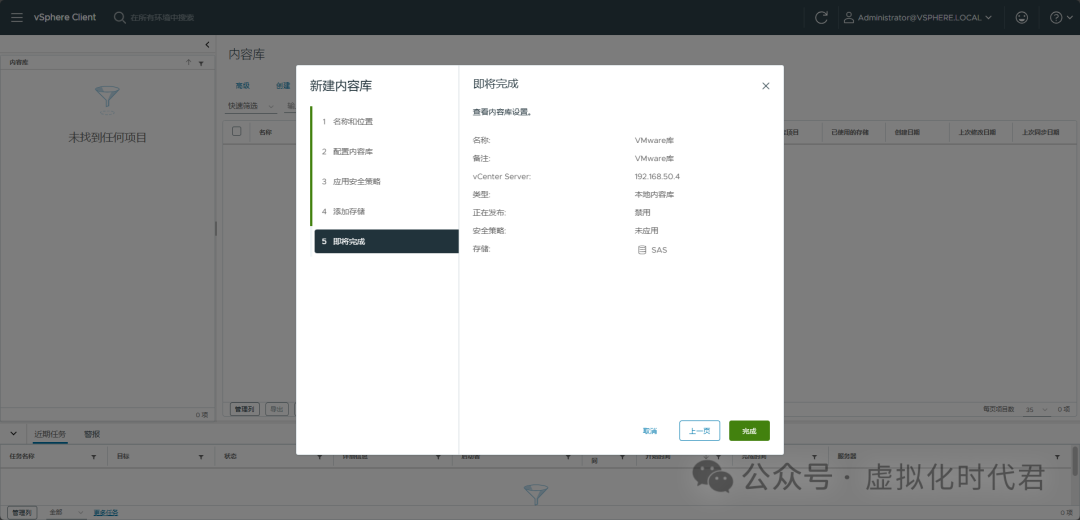Click the refresh icon in the header
Screen dimensions: 1080x520
[821, 18]
